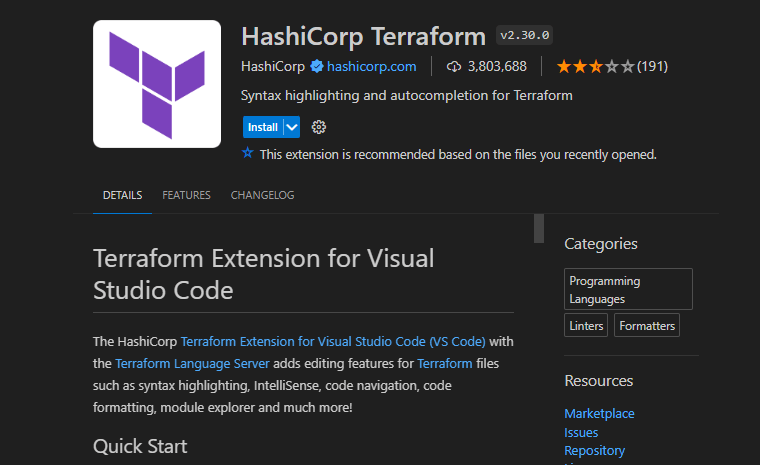Click the Resources heading
This screenshot has height=465, width=760.
599,381
